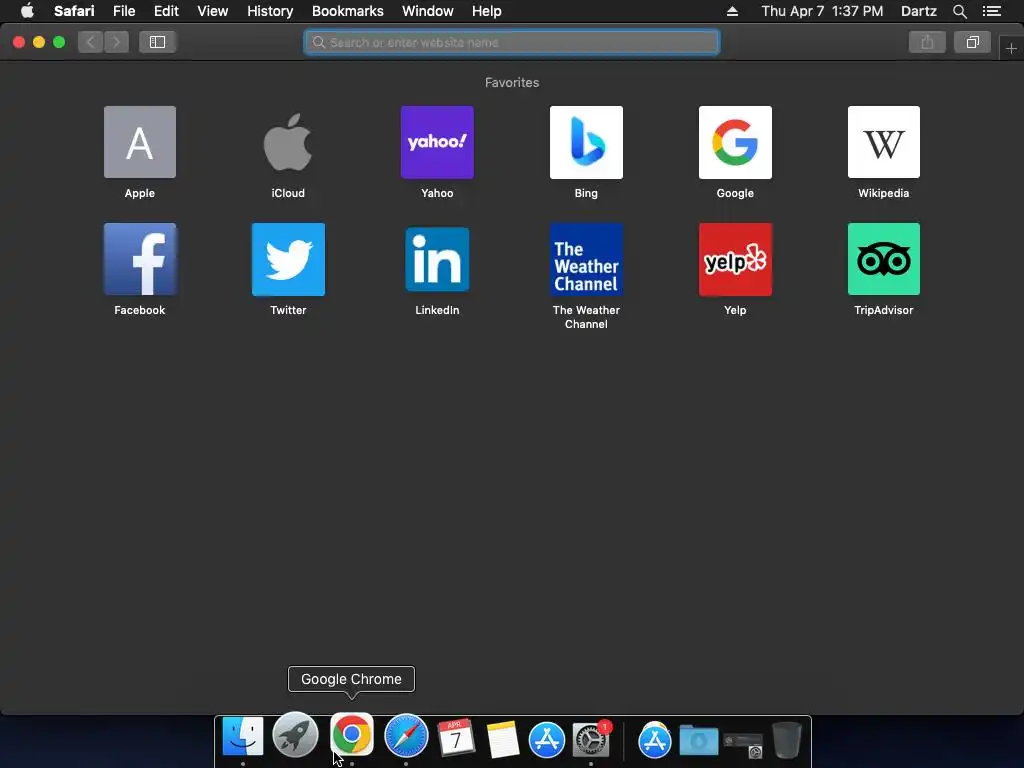Show the tab overview

pos(972,42)
